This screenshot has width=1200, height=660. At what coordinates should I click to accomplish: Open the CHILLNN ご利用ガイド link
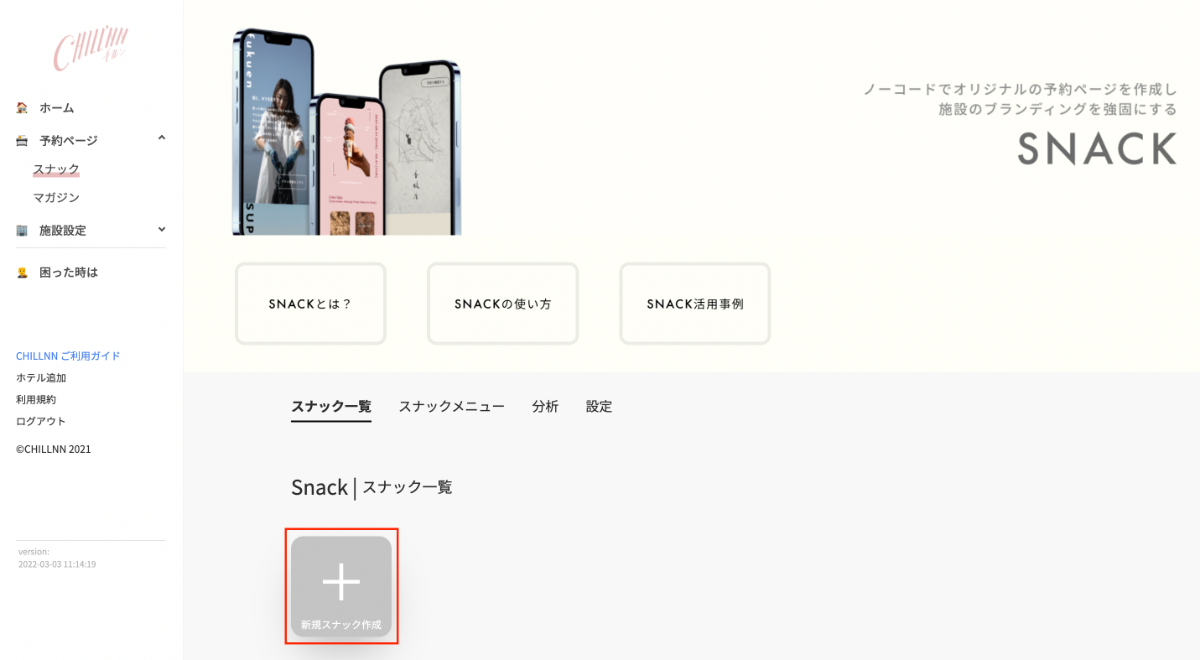click(x=68, y=356)
